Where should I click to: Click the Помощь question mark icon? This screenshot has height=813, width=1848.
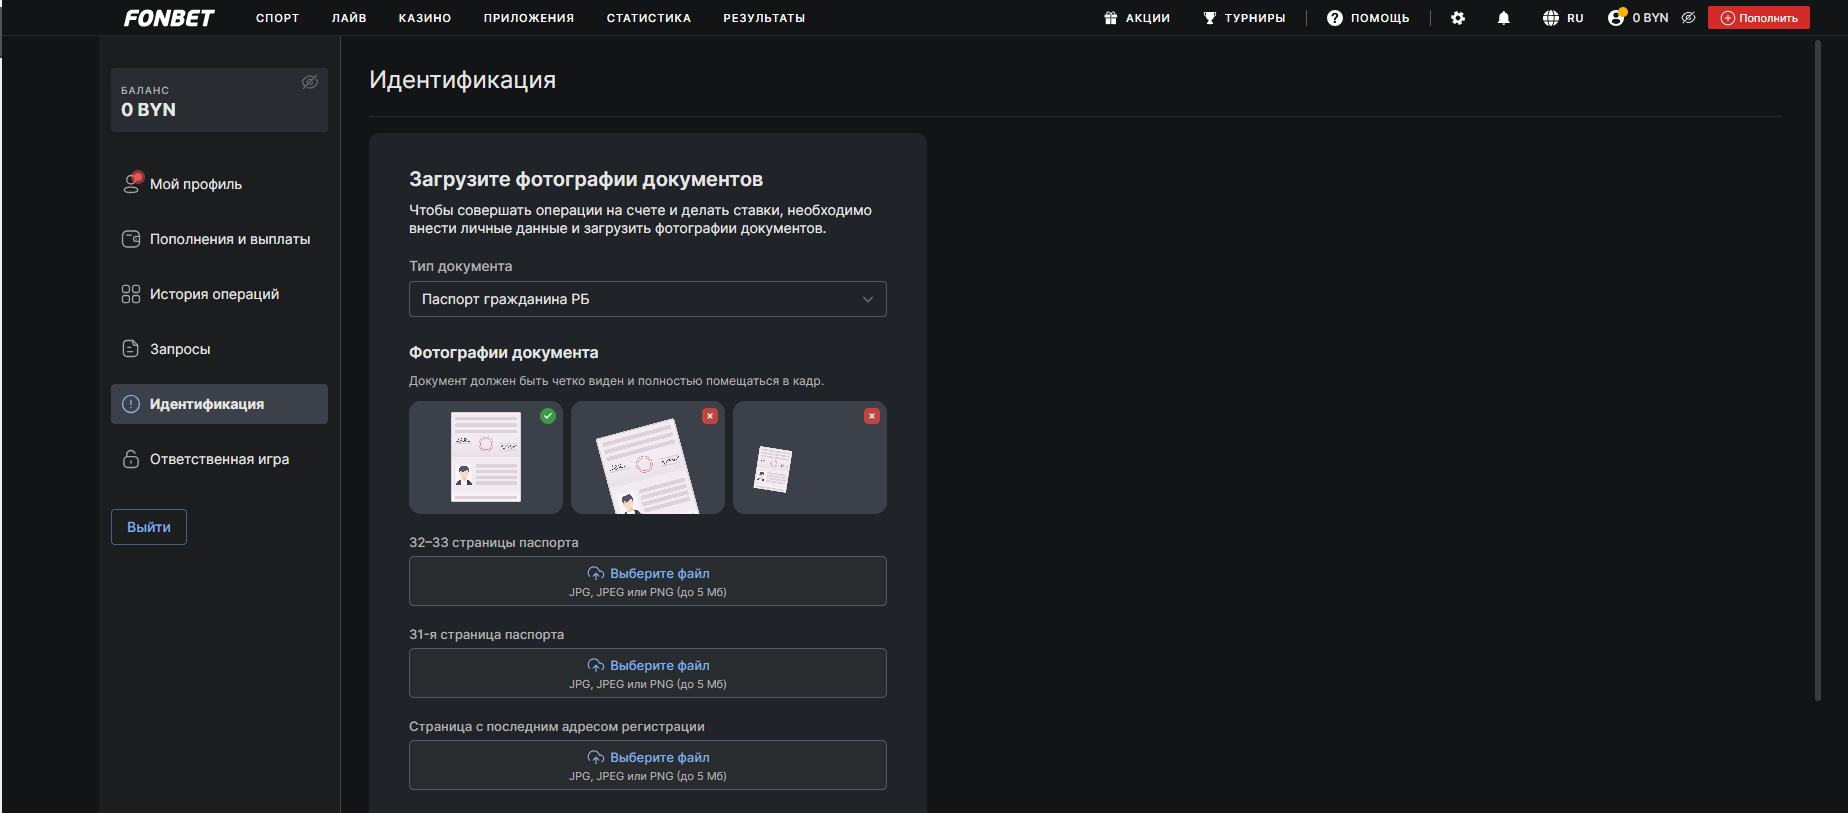1334,18
